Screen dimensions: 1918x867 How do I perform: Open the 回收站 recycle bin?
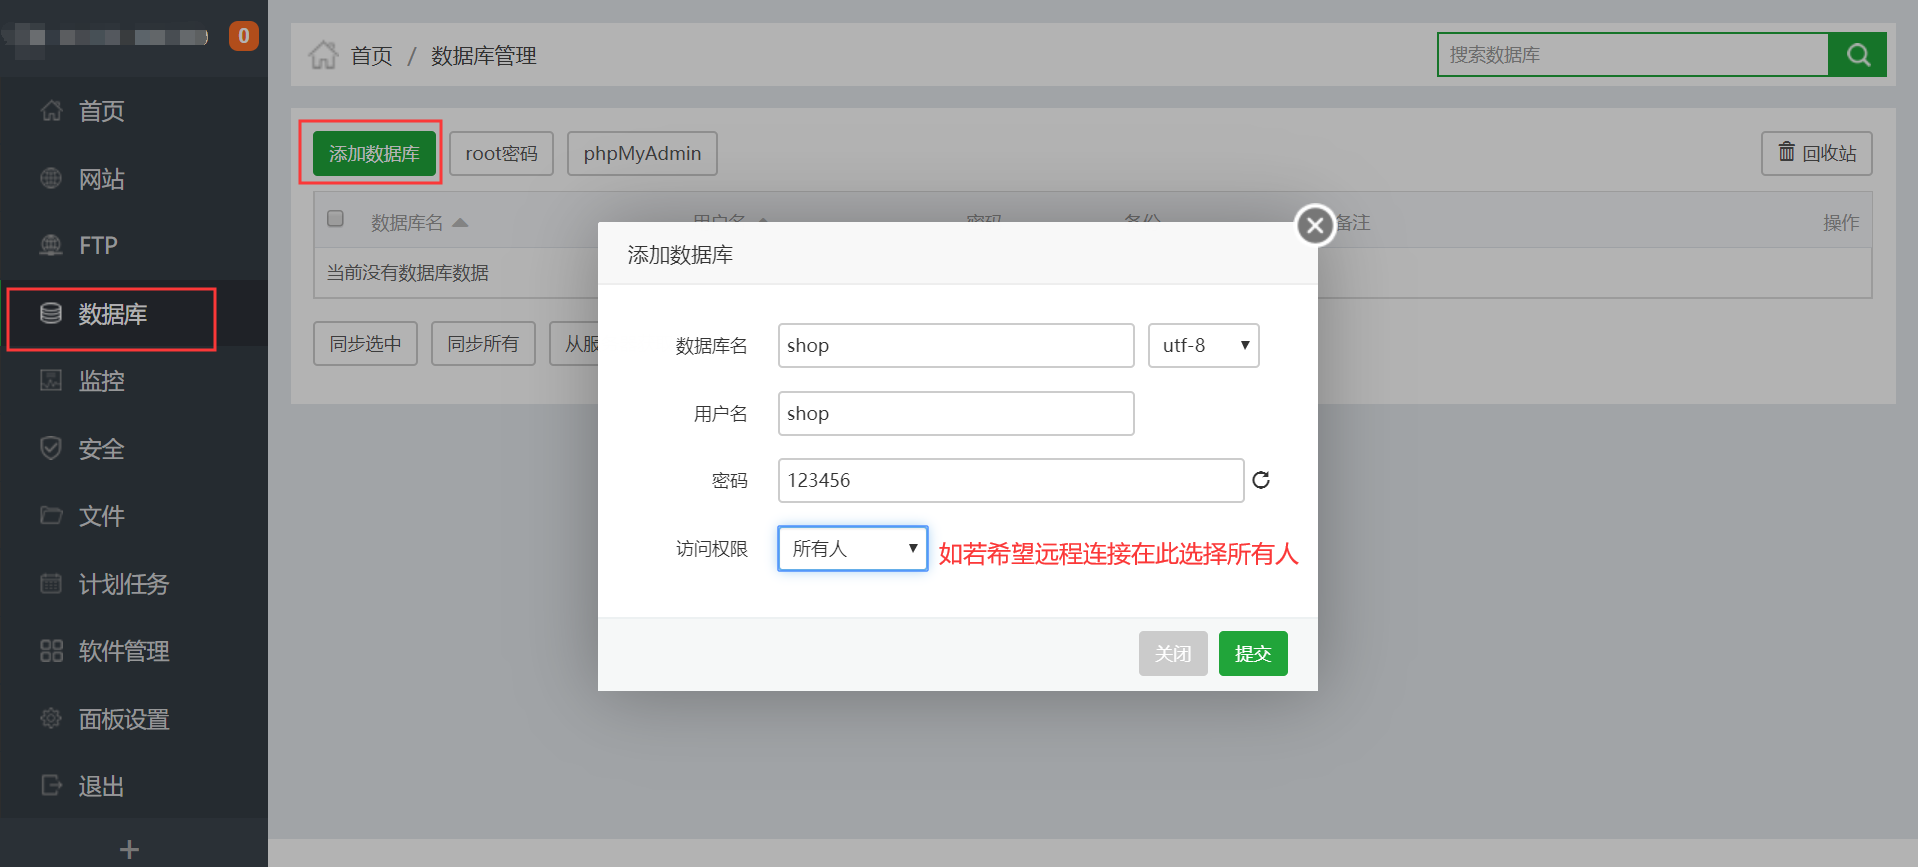click(x=1816, y=153)
